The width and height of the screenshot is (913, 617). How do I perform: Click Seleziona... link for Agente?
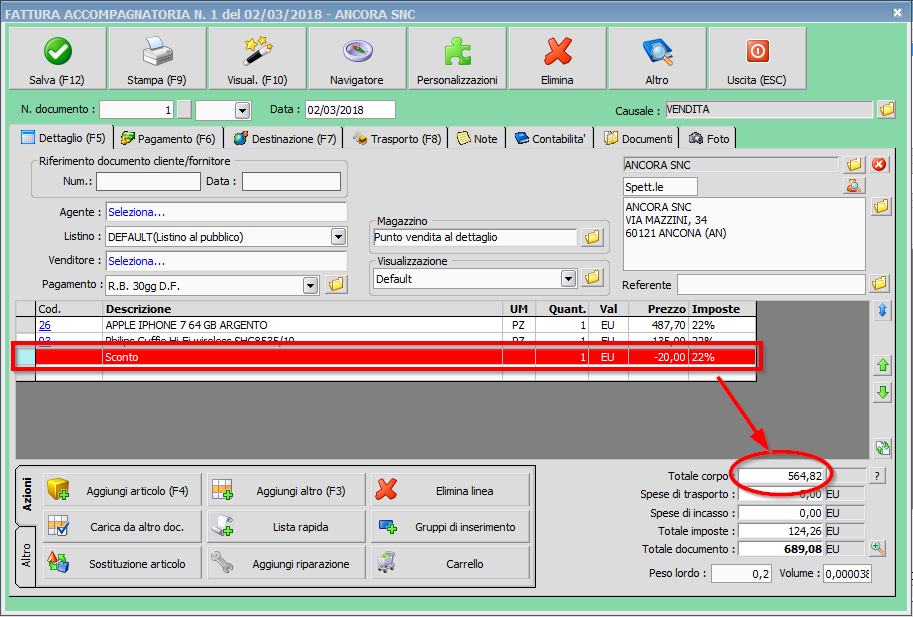point(136,212)
